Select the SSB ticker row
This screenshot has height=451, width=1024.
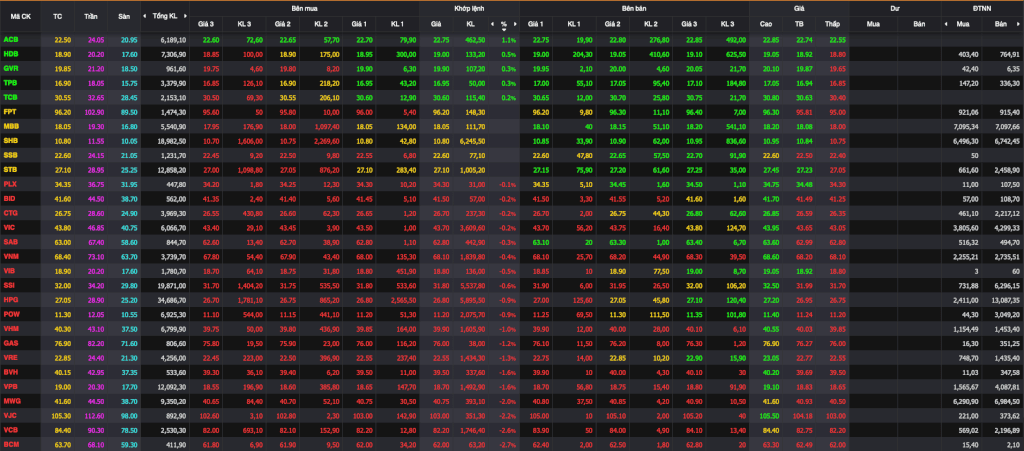point(512,155)
